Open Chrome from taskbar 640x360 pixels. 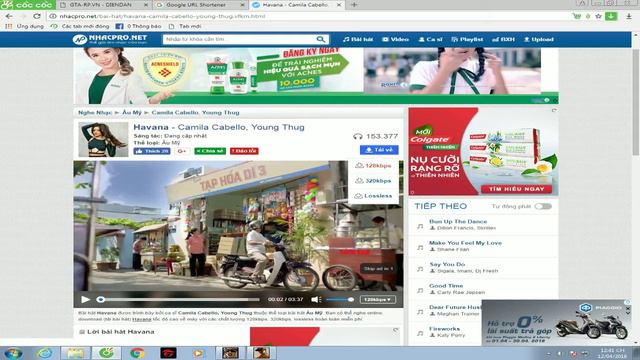[x=137, y=353]
